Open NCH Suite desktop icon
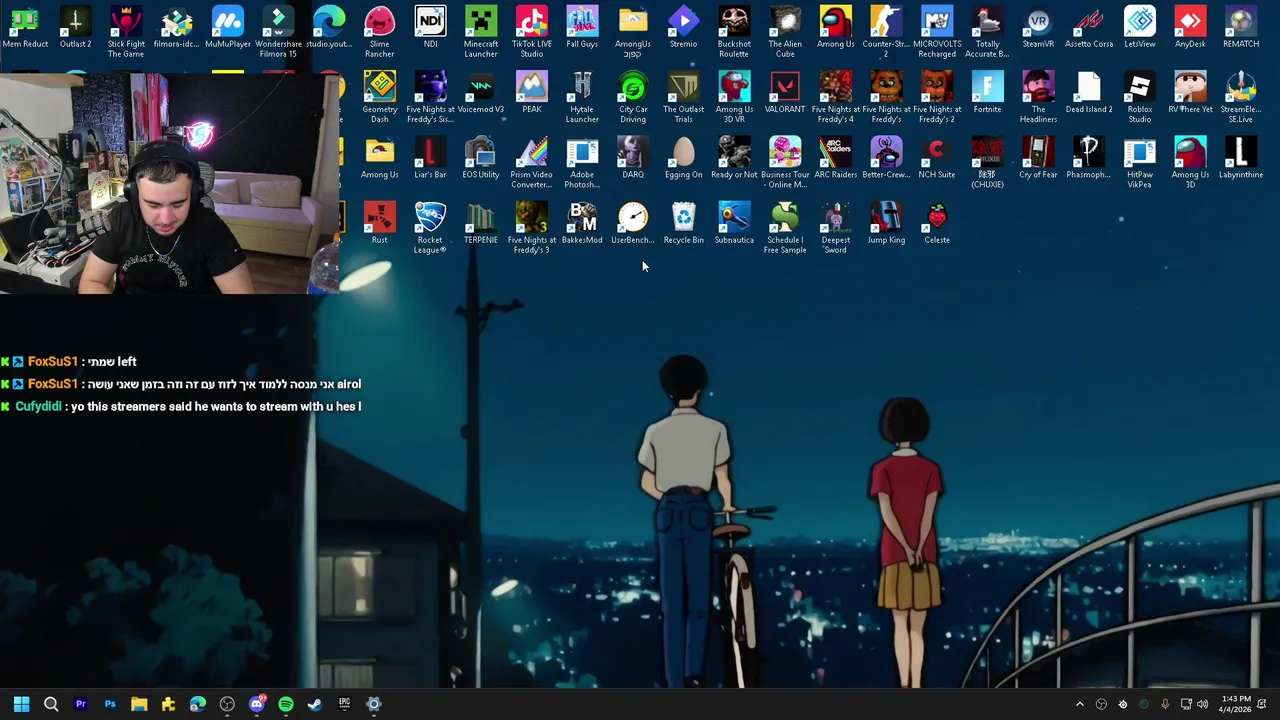Viewport: 1280px width, 720px height. pos(937,158)
